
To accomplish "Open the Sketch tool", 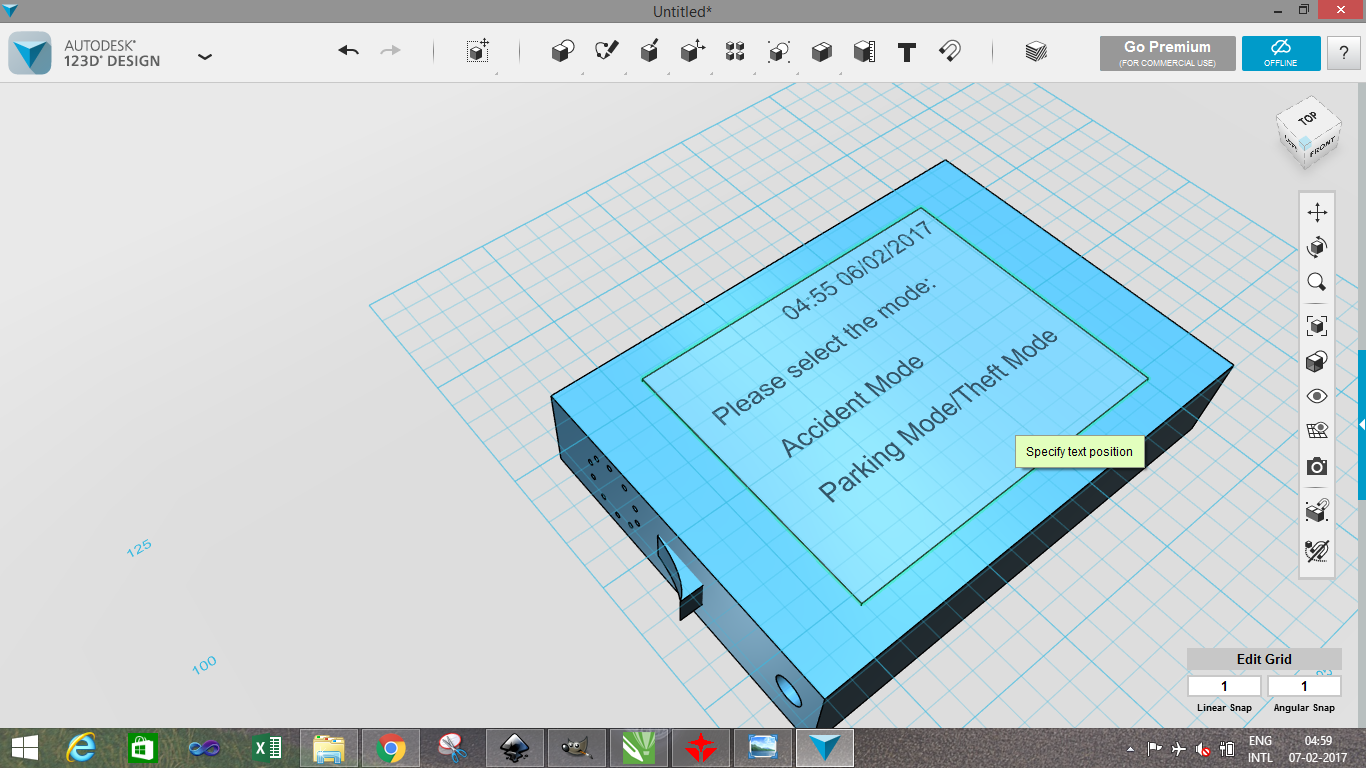I will (606, 52).
